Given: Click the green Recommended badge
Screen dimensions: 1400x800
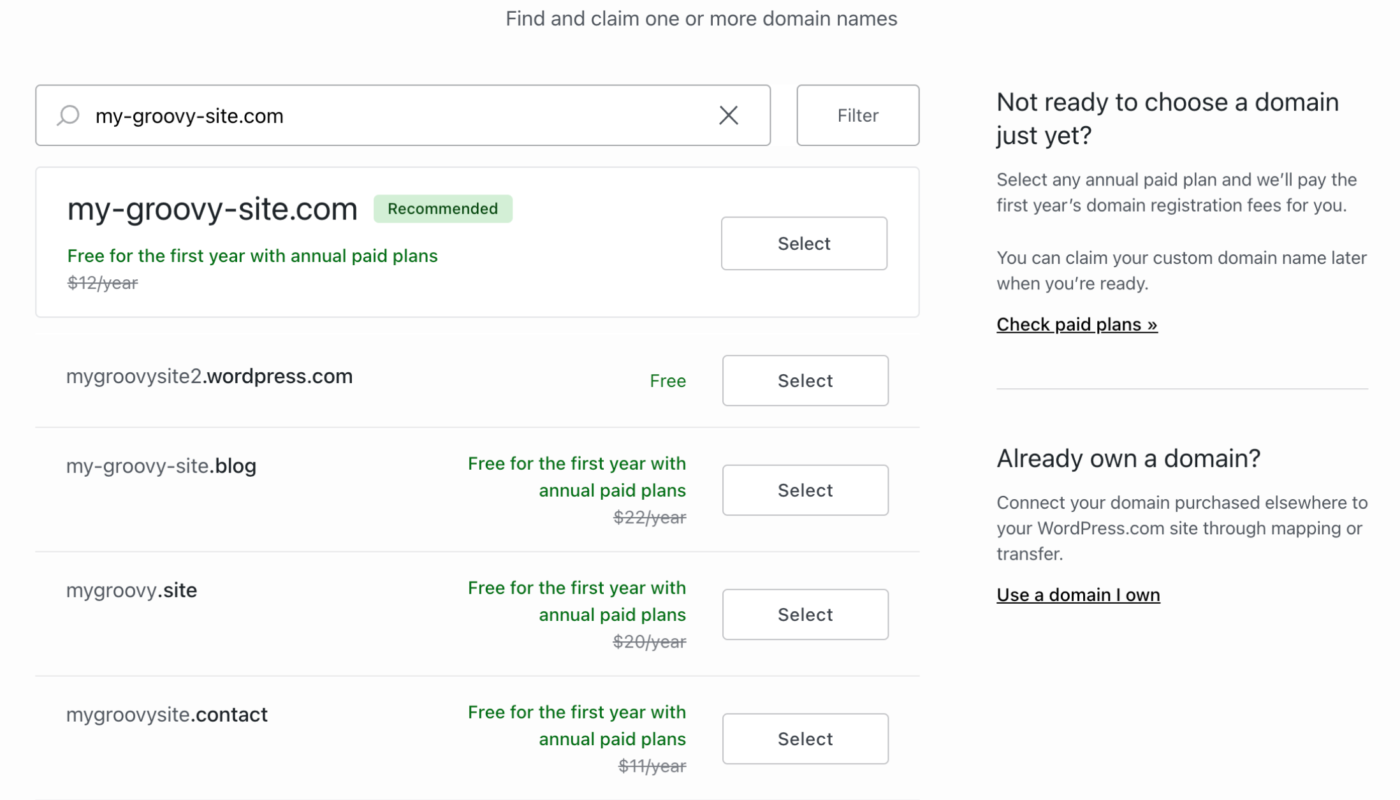Looking at the screenshot, I should [442, 209].
